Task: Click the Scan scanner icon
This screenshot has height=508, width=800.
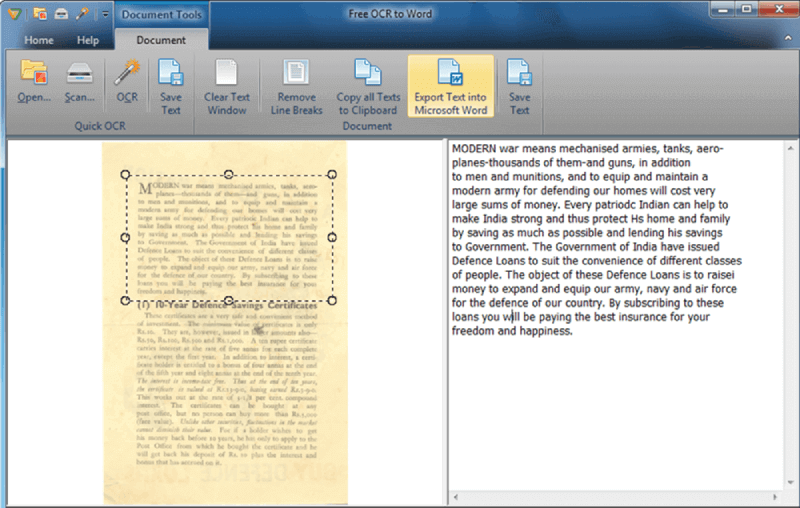Action: coord(80,80)
